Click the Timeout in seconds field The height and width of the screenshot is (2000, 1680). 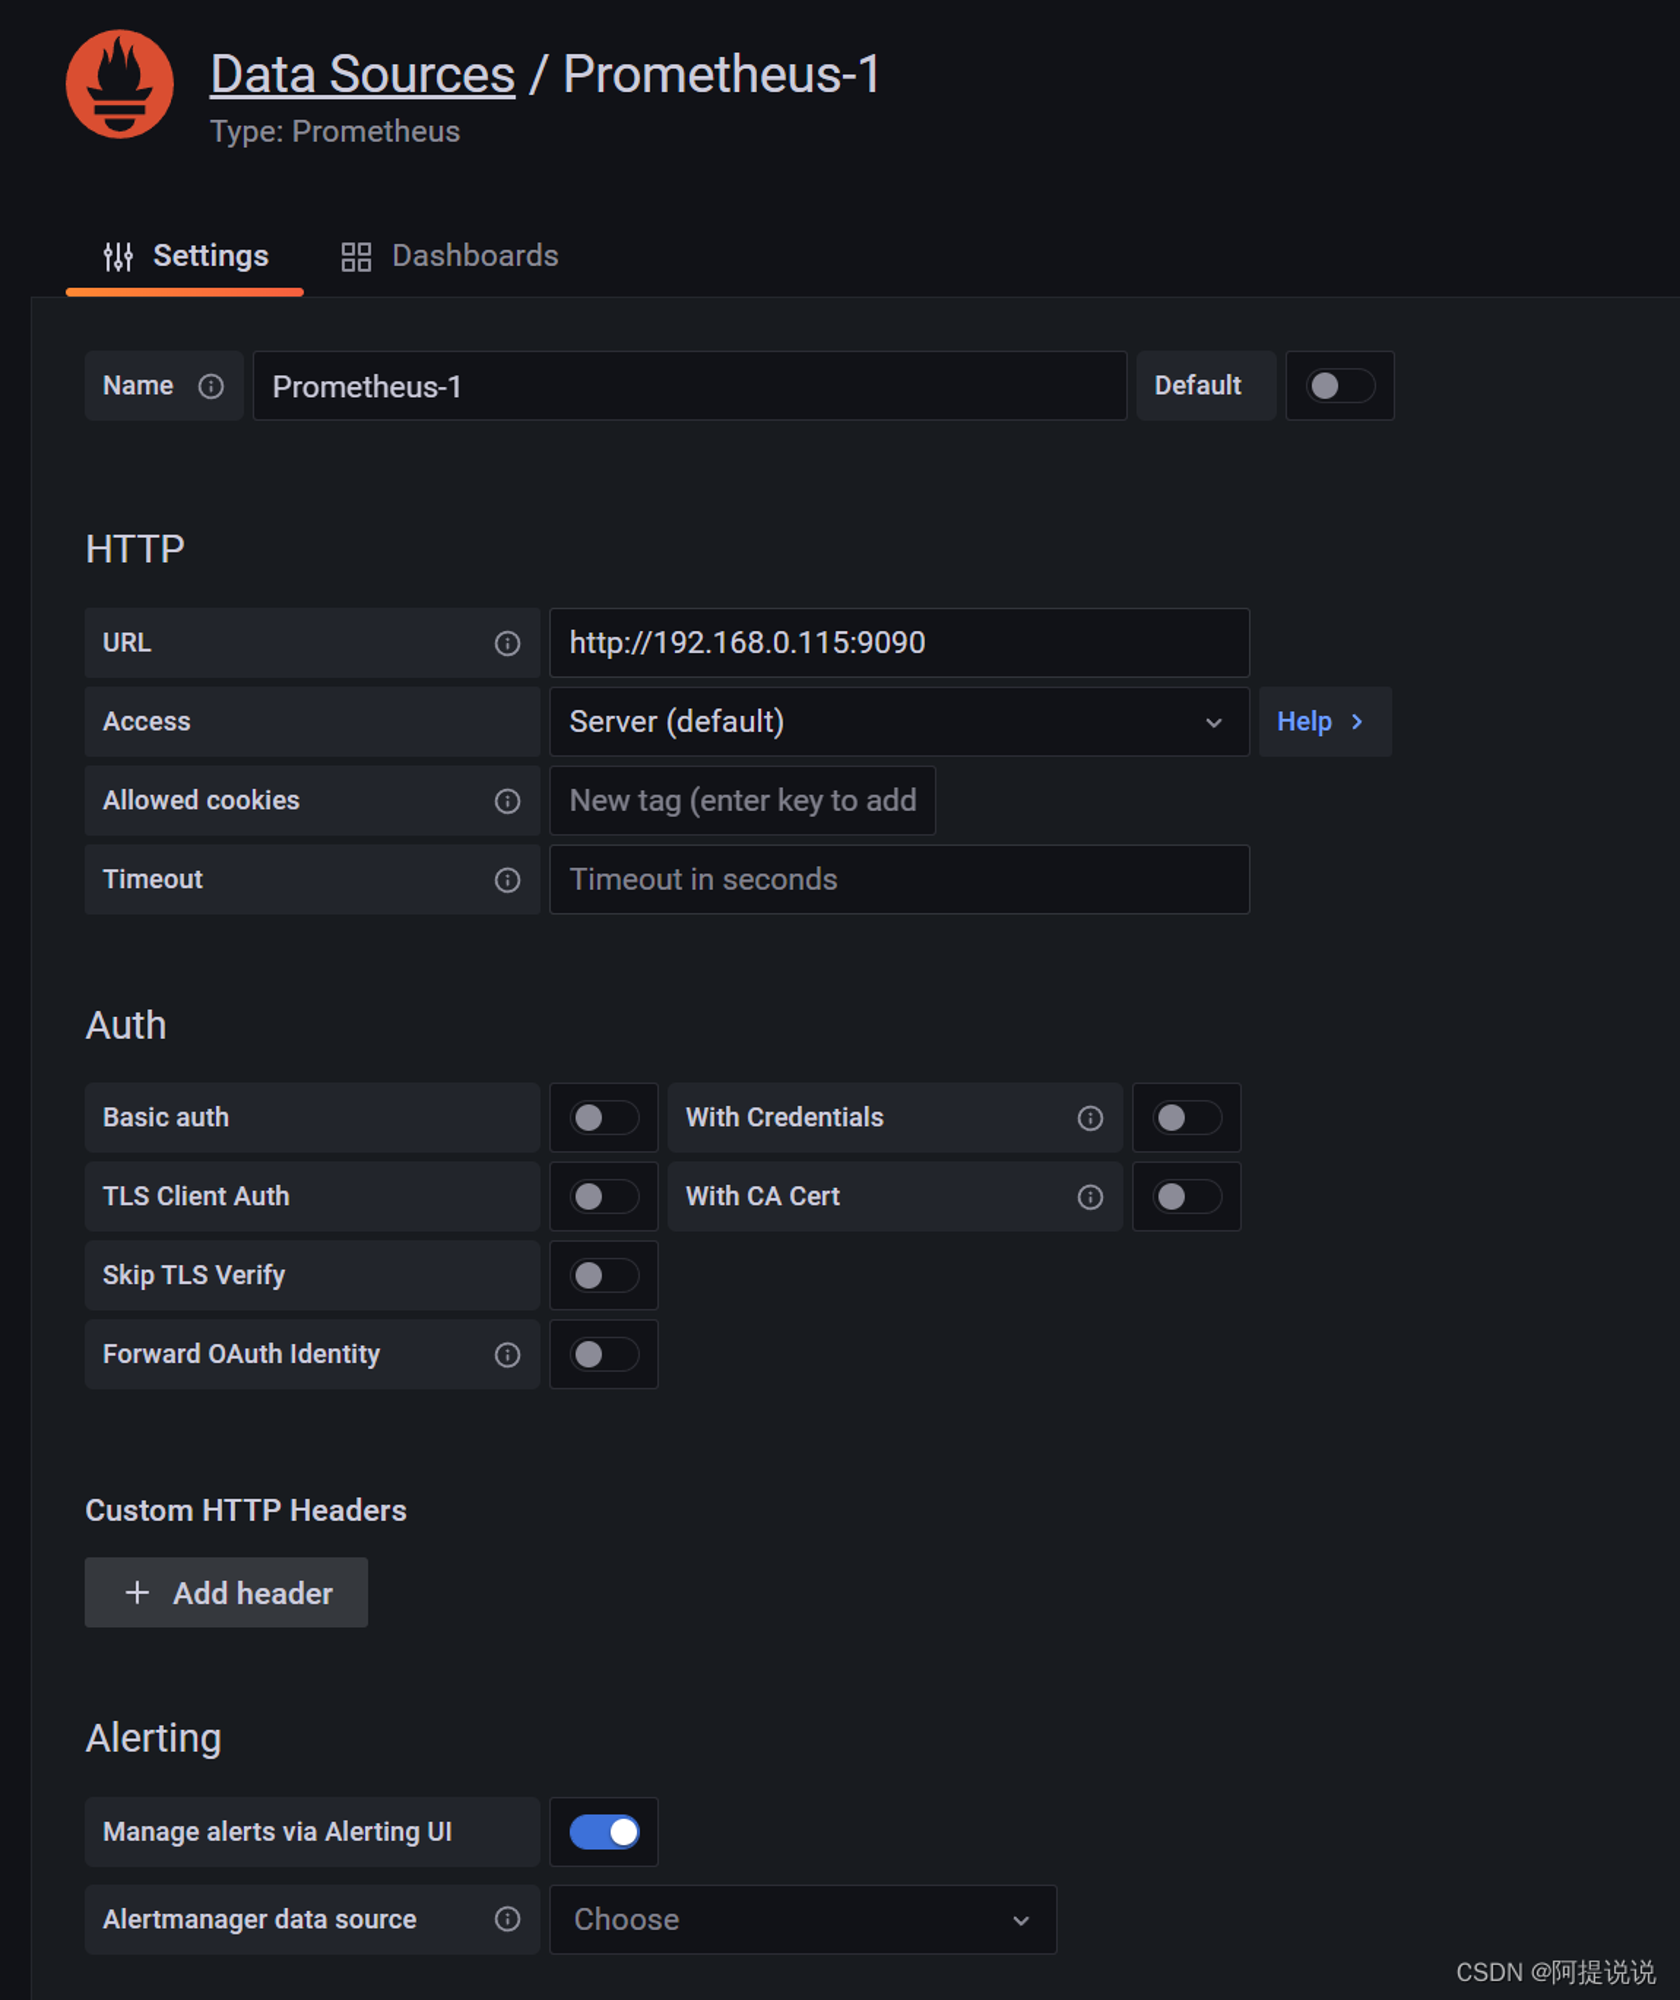click(x=899, y=880)
